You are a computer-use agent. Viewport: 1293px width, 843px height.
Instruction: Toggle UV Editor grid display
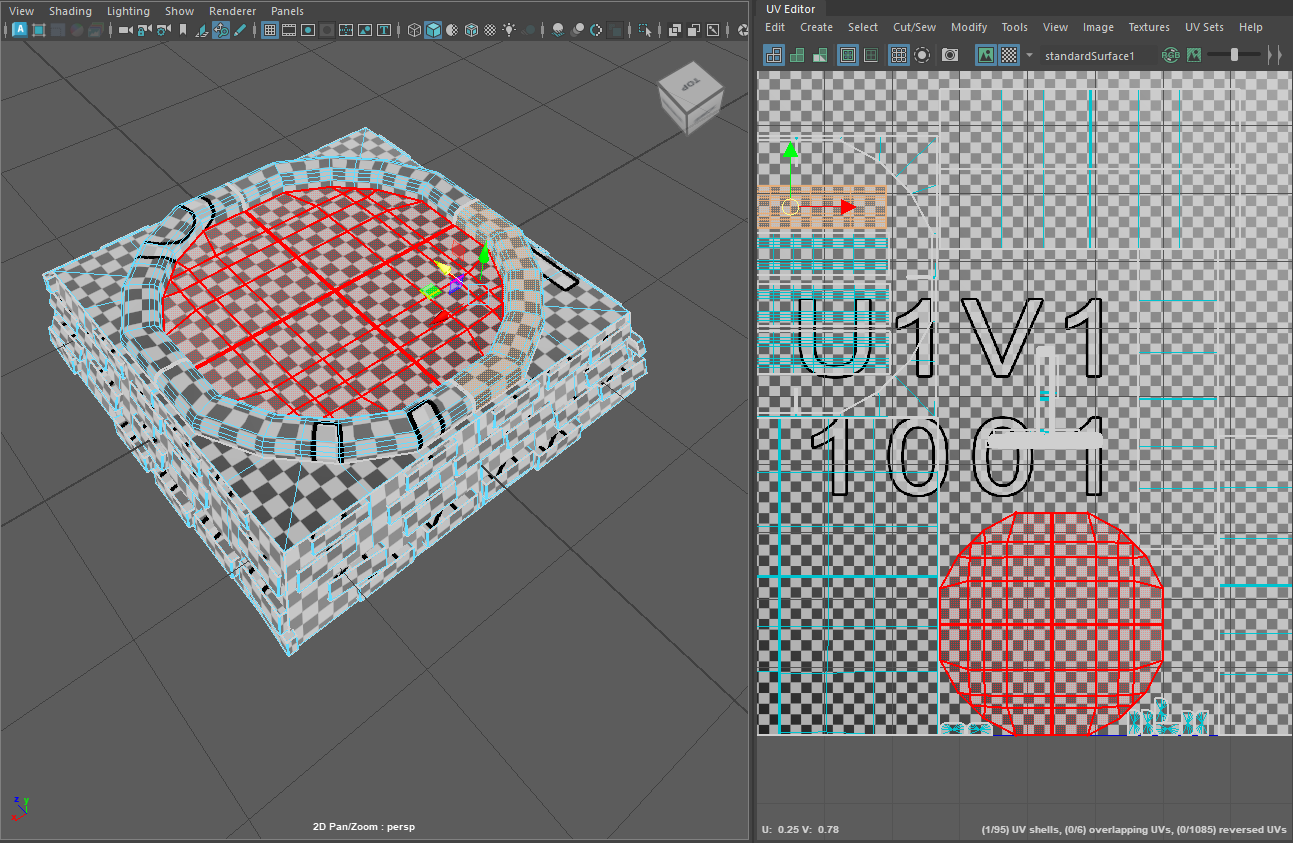(899, 55)
